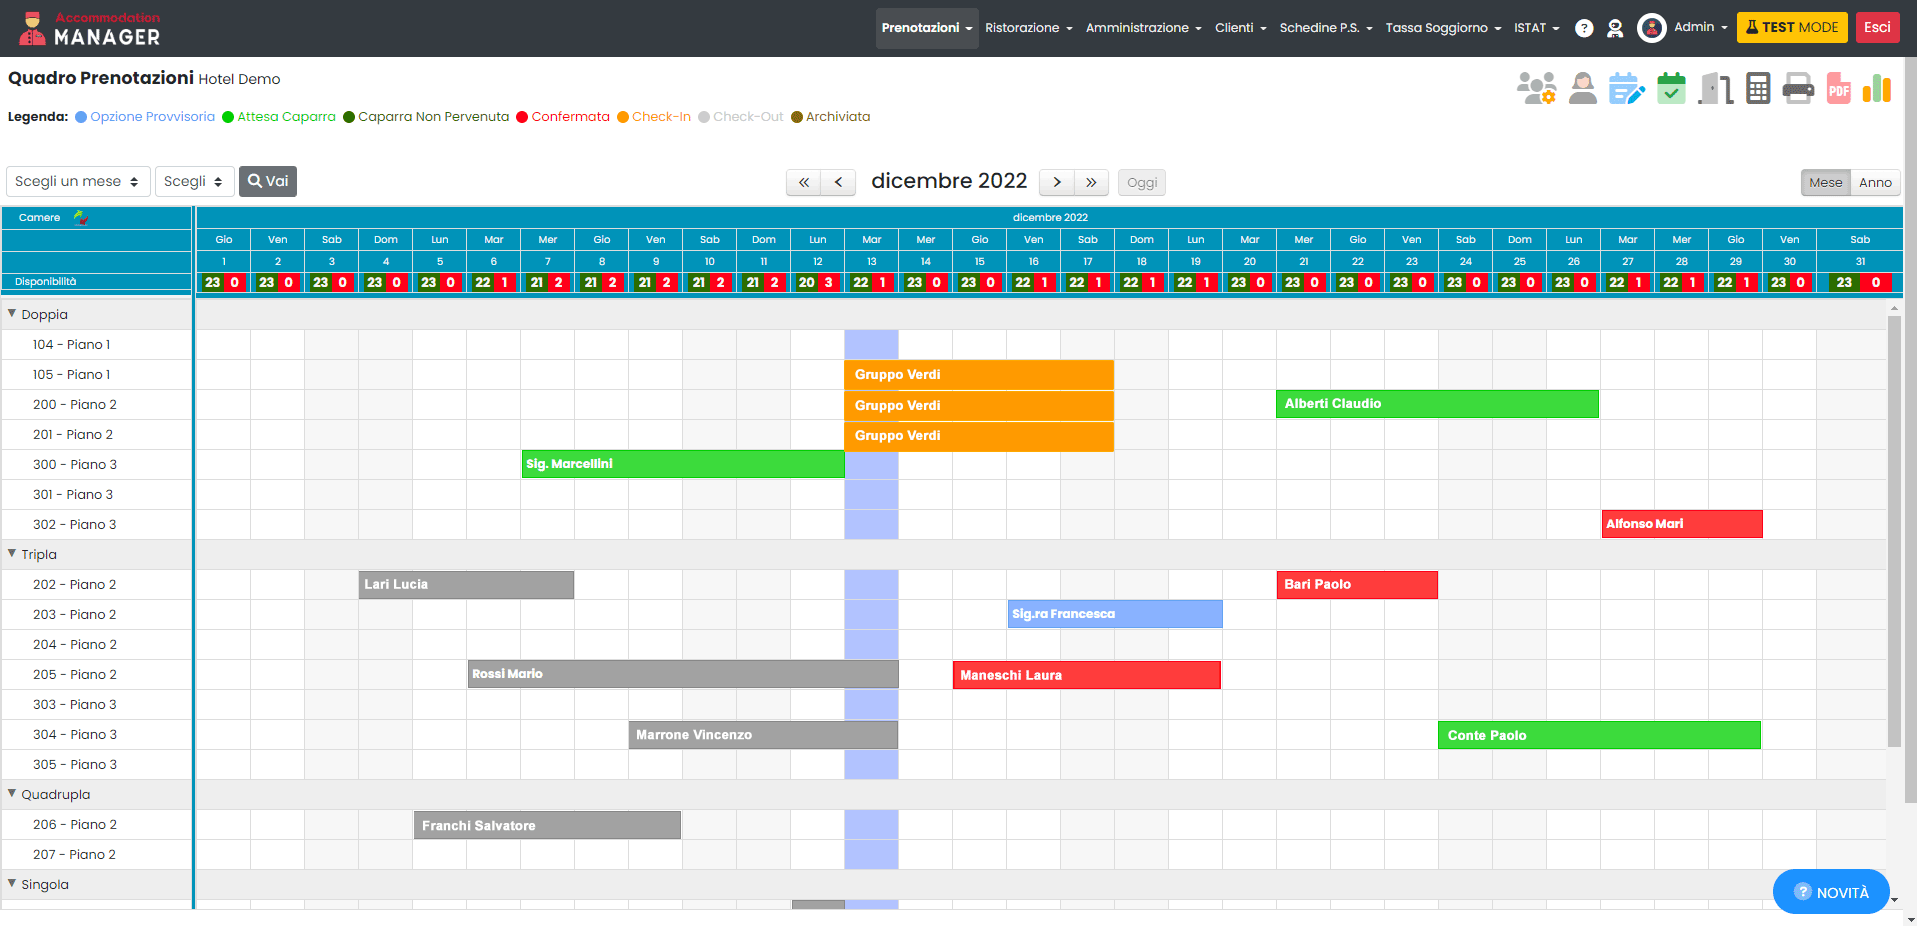The height and width of the screenshot is (926, 1917).
Task: Collapse the Tripla room group
Action: click(12, 554)
